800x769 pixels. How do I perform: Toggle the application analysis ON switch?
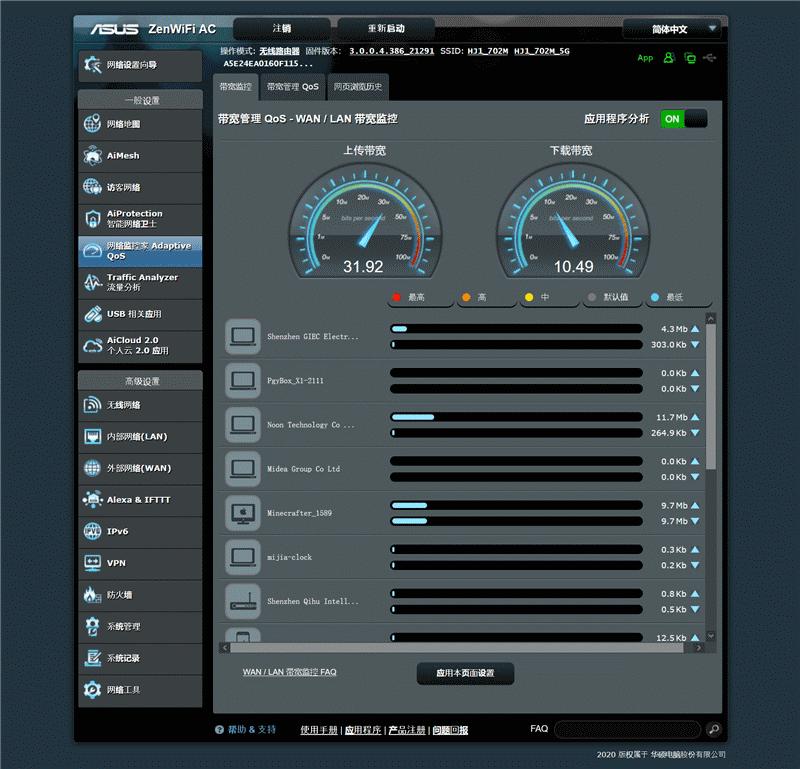point(684,119)
